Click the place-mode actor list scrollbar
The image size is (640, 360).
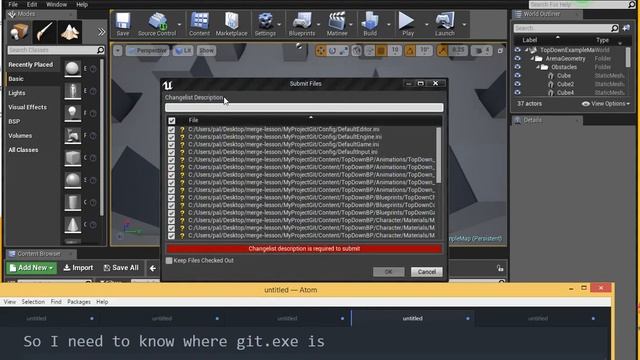(x=102, y=137)
